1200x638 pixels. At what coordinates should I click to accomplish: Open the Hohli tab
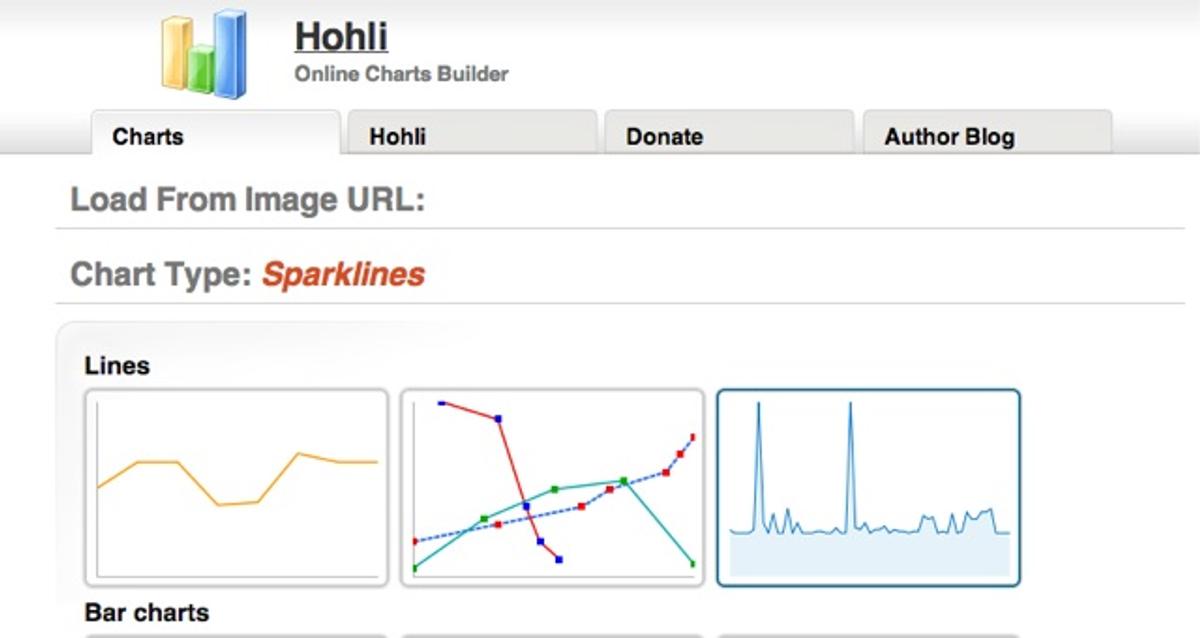tap(397, 137)
